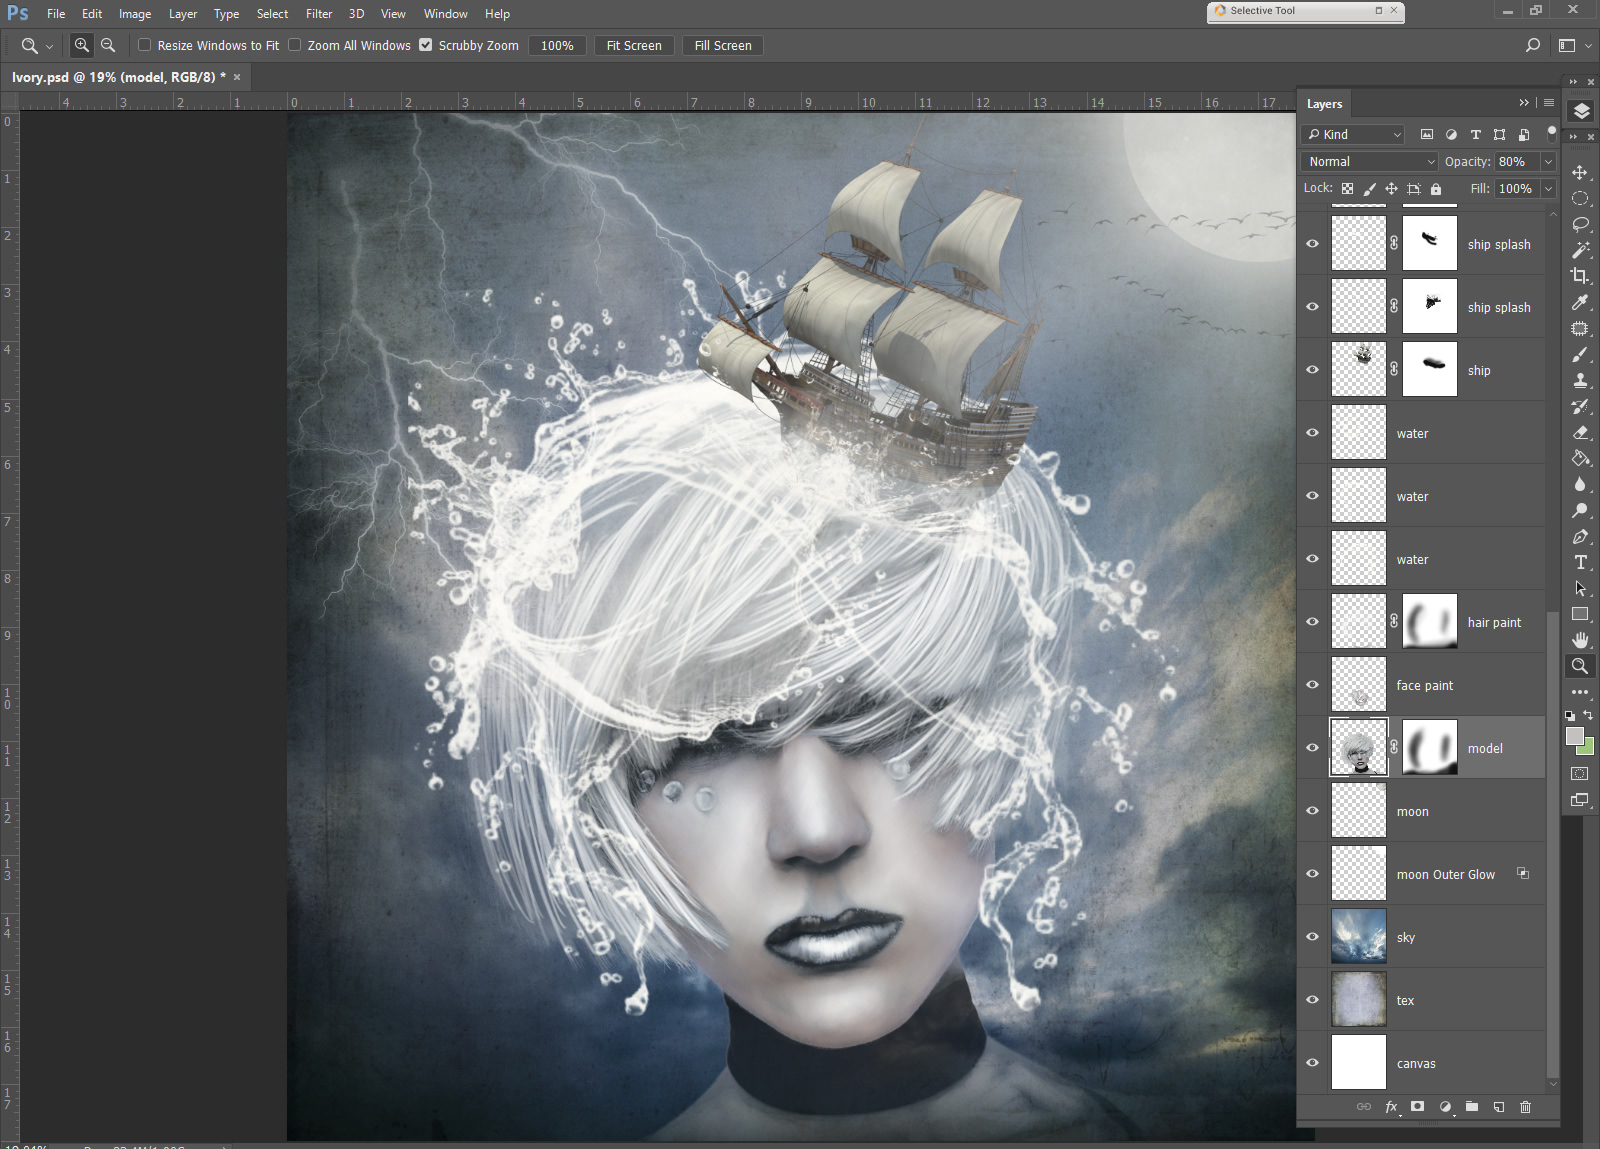Open the blend mode Normal dropdown
The width and height of the screenshot is (1600, 1149).
click(1370, 161)
